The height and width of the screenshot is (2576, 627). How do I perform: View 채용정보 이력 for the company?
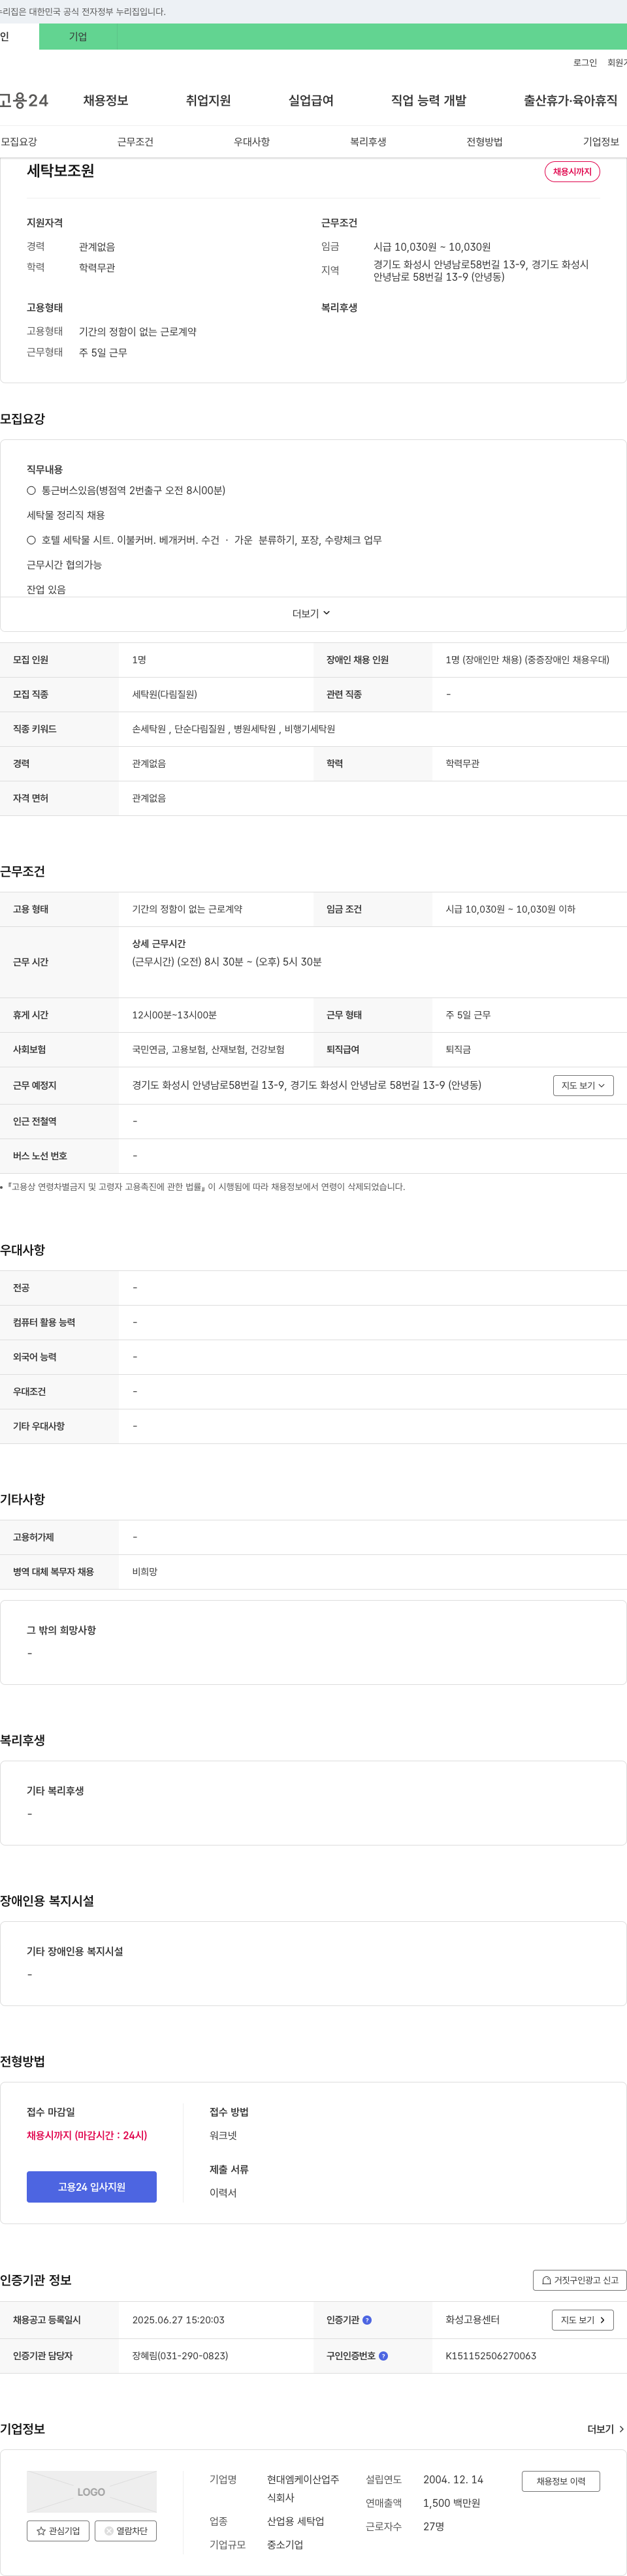point(561,2481)
